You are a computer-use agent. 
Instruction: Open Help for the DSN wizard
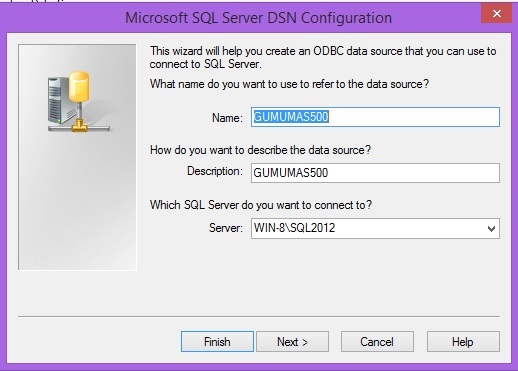click(x=463, y=341)
